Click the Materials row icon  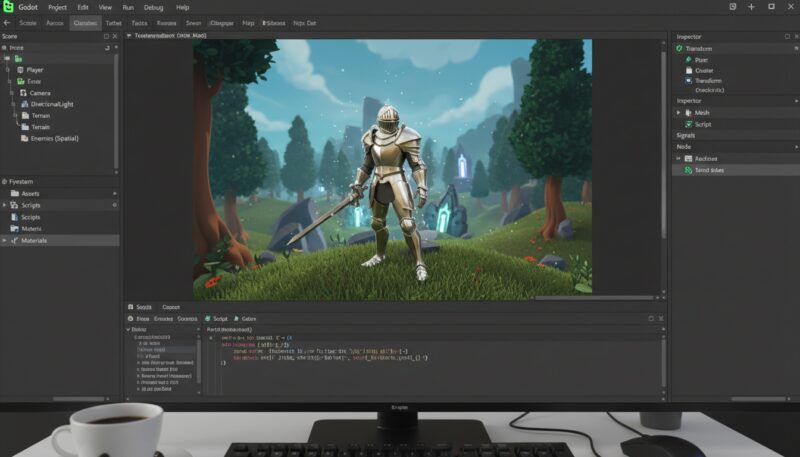pos(14,240)
